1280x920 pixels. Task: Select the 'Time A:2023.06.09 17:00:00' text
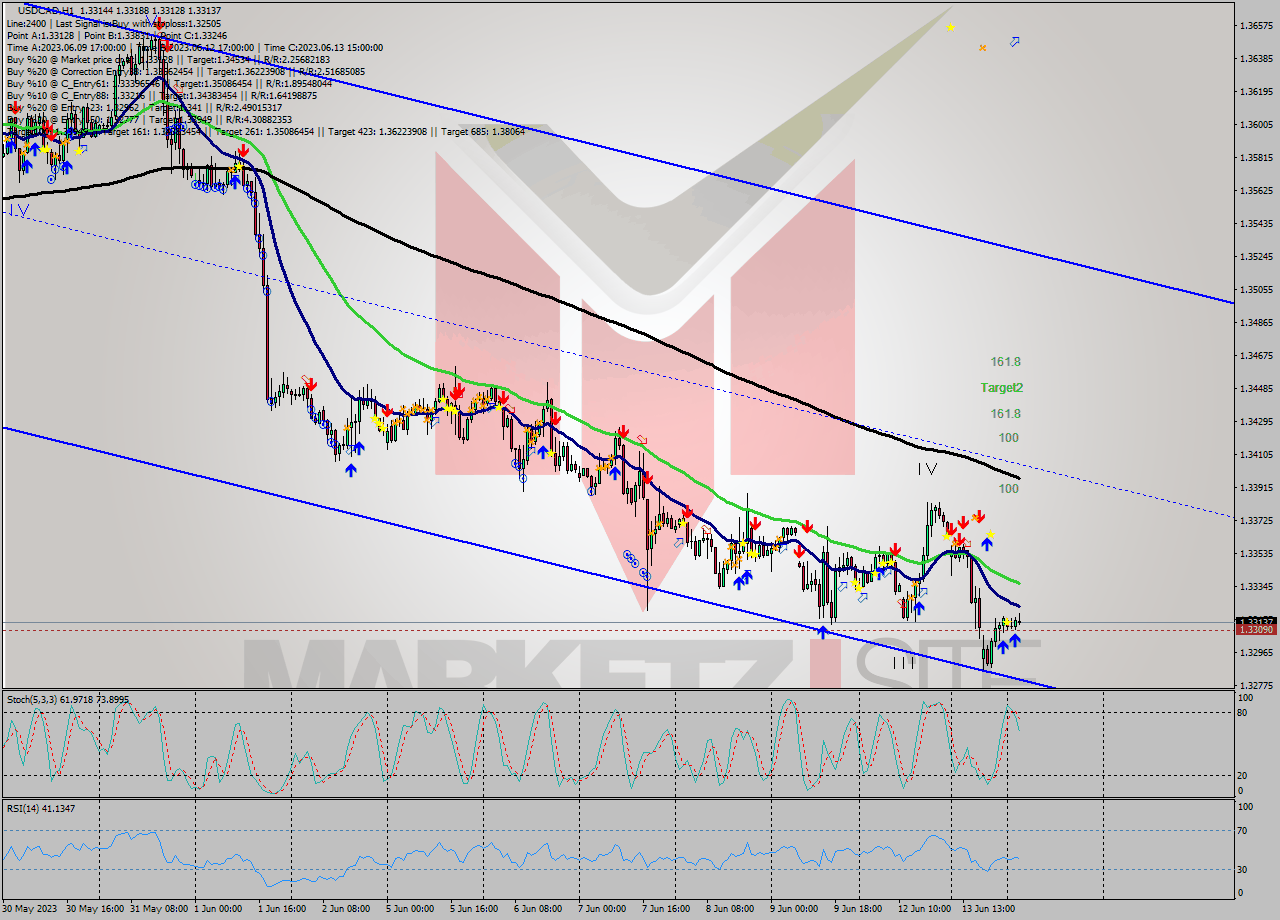click(x=66, y=47)
